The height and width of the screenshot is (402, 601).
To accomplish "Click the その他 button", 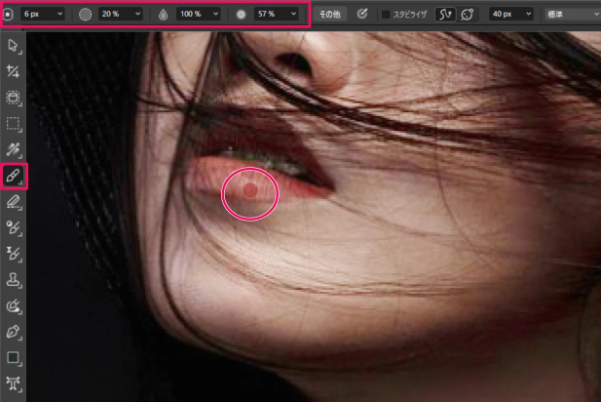I will pyautogui.click(x=330, y=15).
